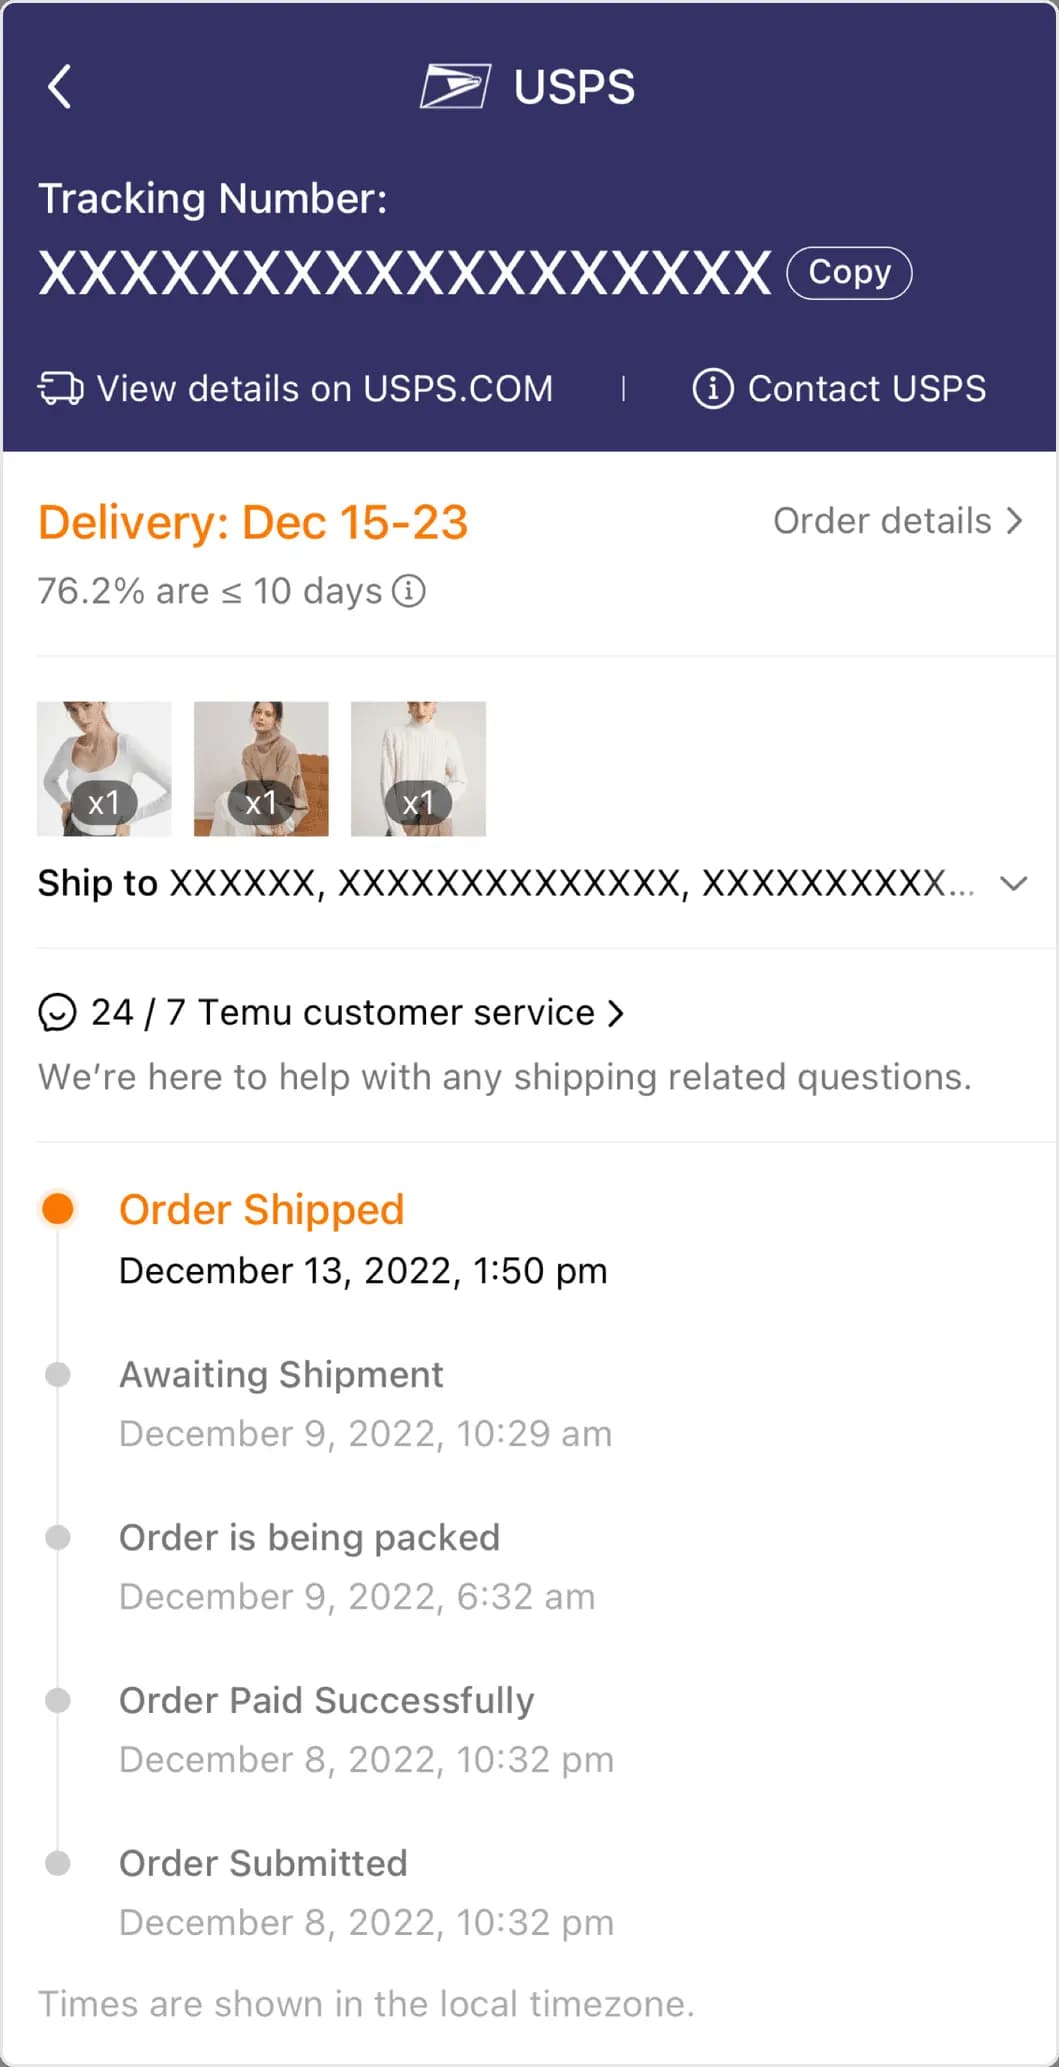This screenshot has width=1059, height=2067.
Task: Click Contact USPS
Action: [x=866, y=388]
